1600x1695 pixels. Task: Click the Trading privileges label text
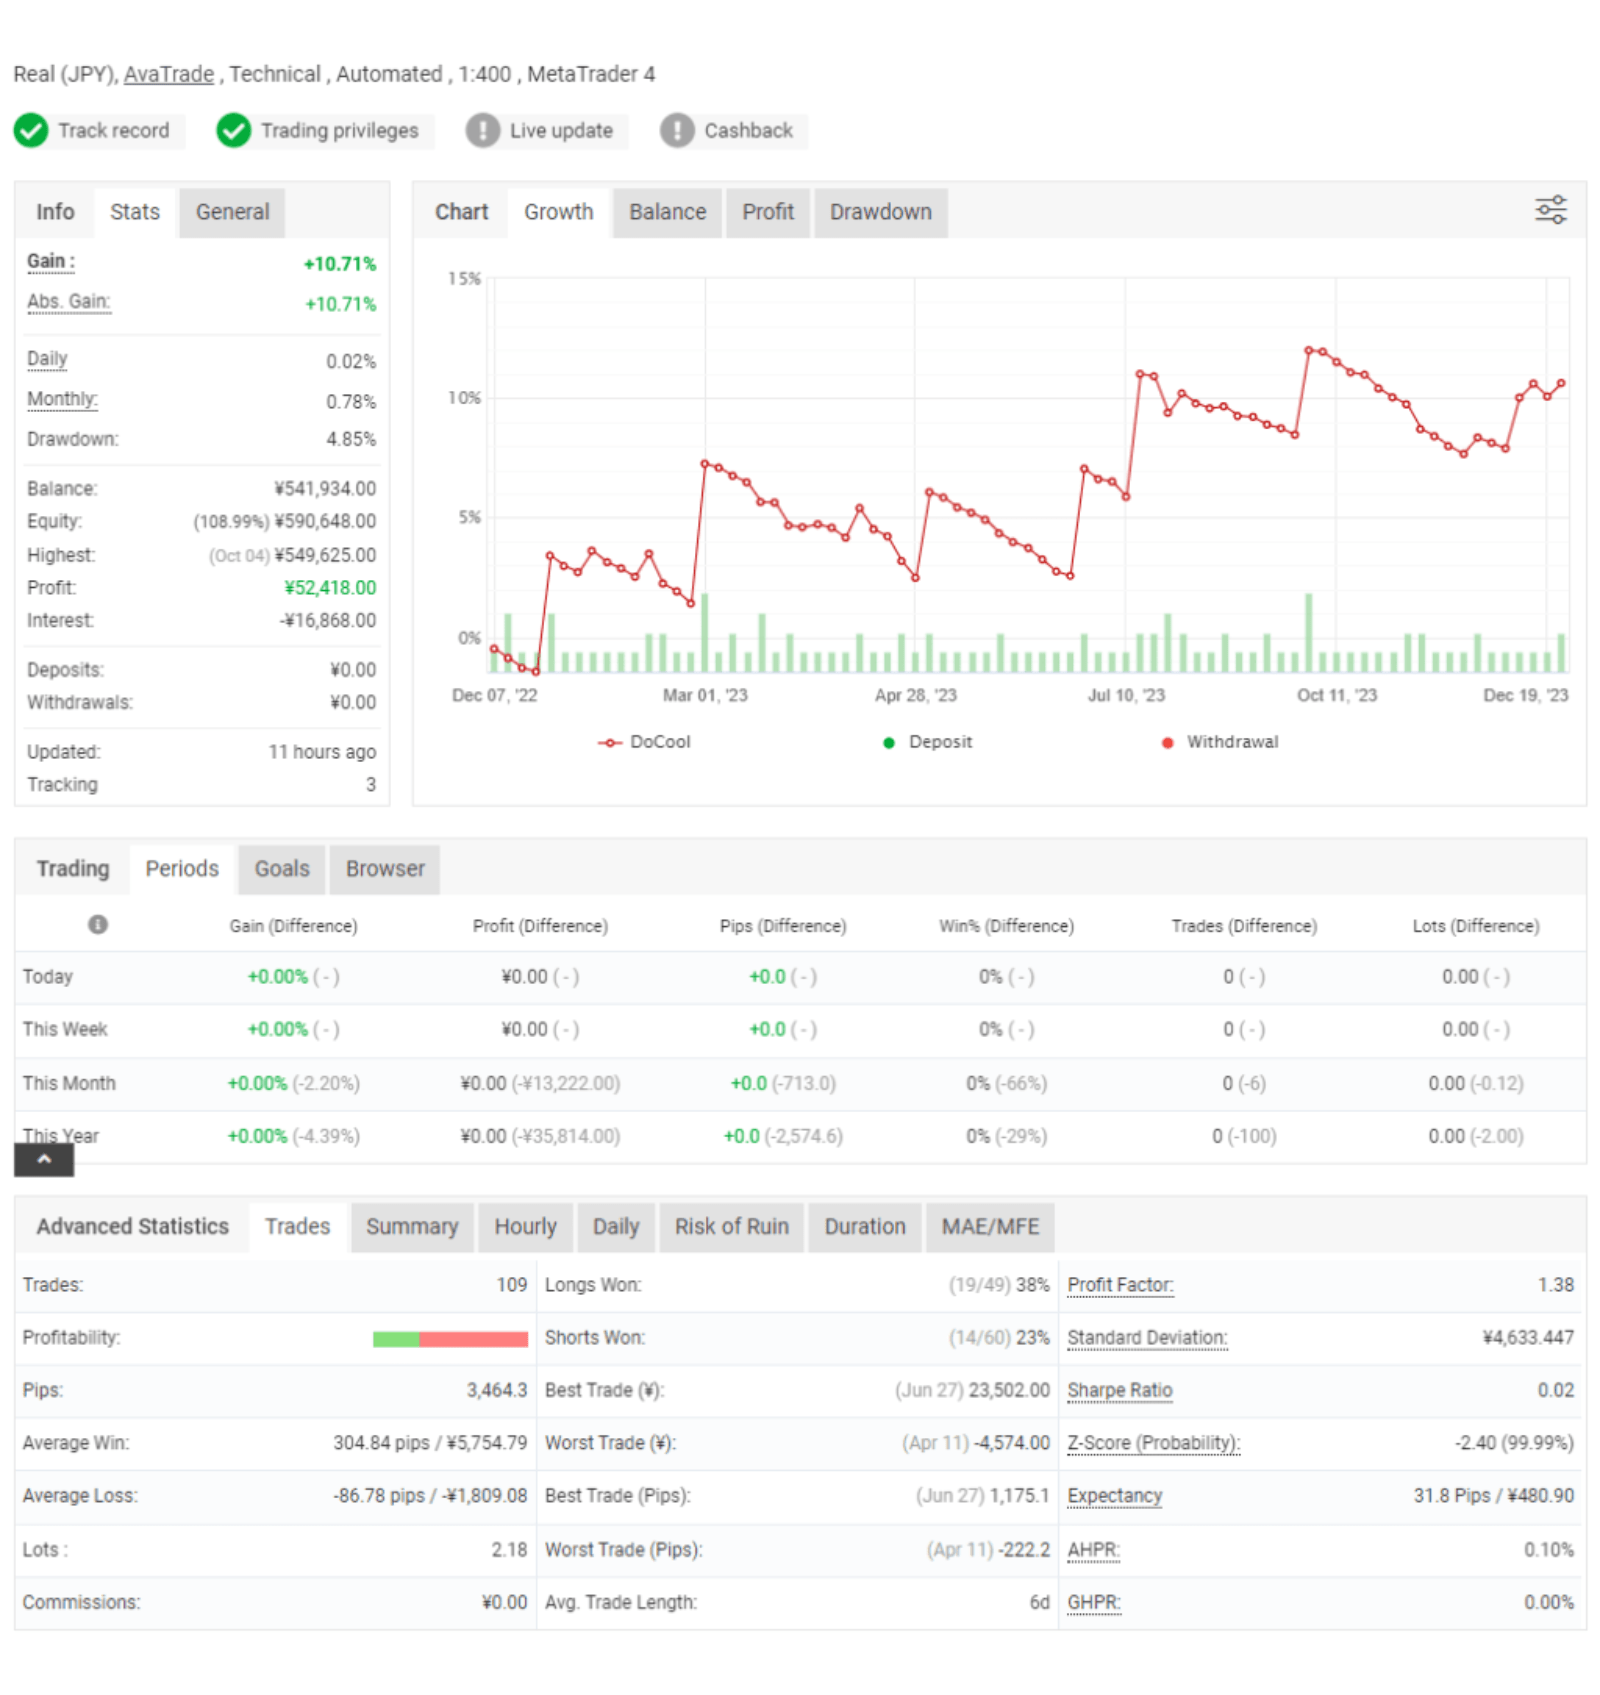coord(340,131)
